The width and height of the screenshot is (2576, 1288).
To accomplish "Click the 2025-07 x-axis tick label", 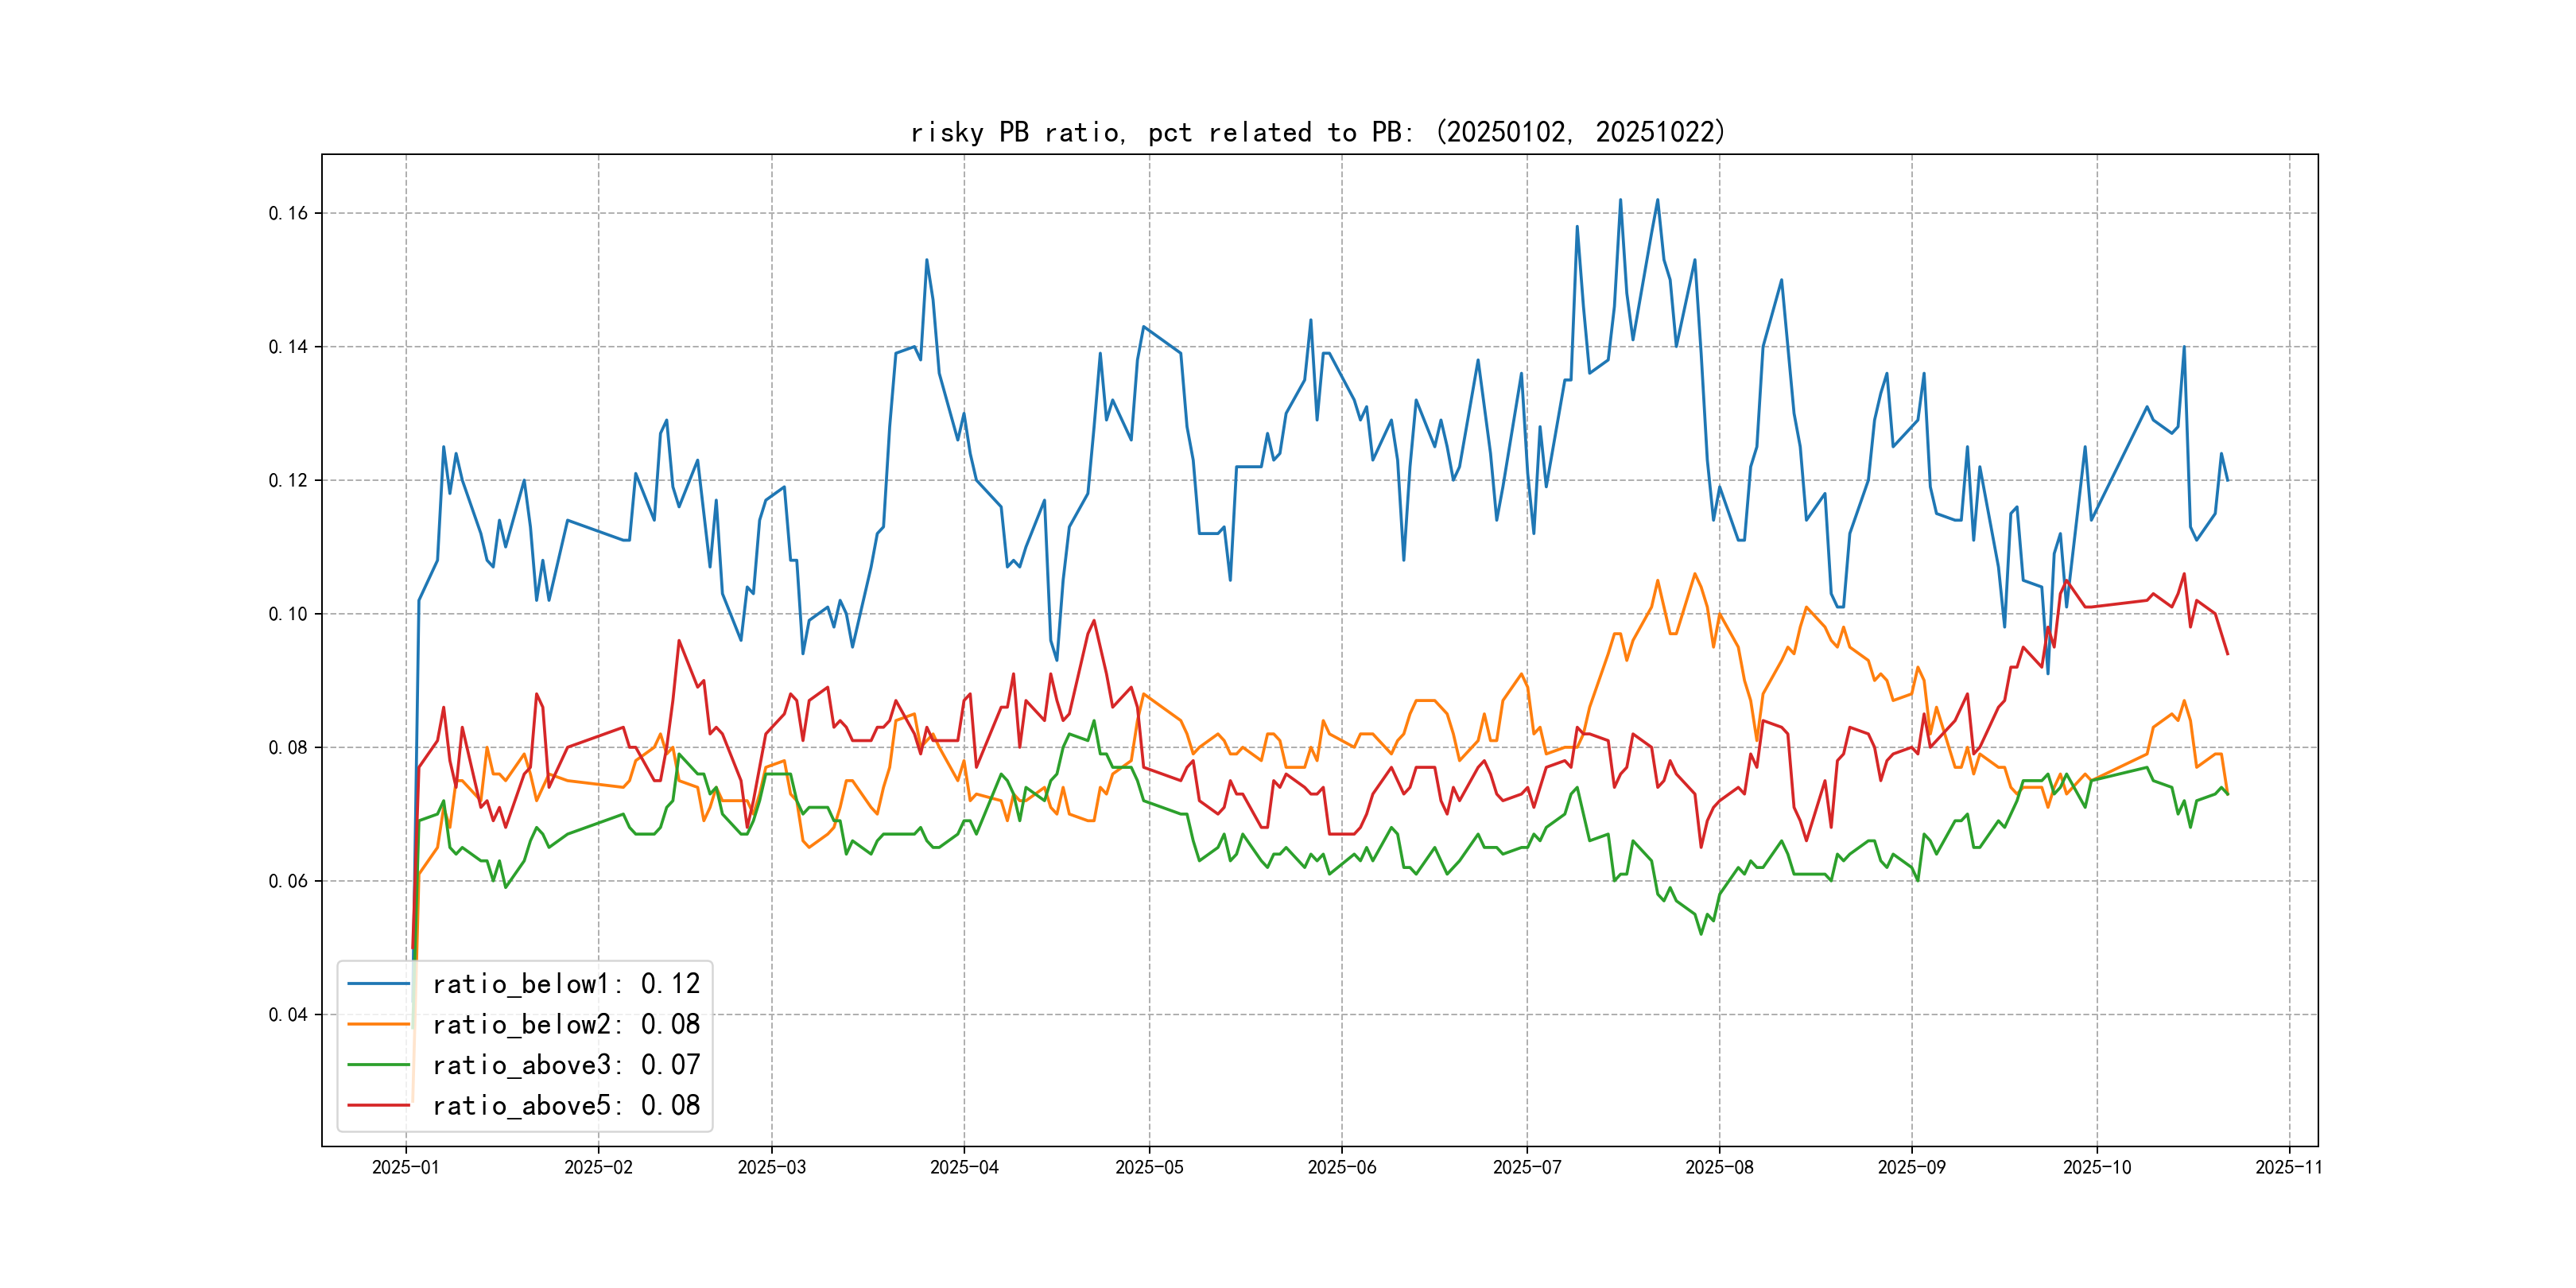I will (1526, 1167).
